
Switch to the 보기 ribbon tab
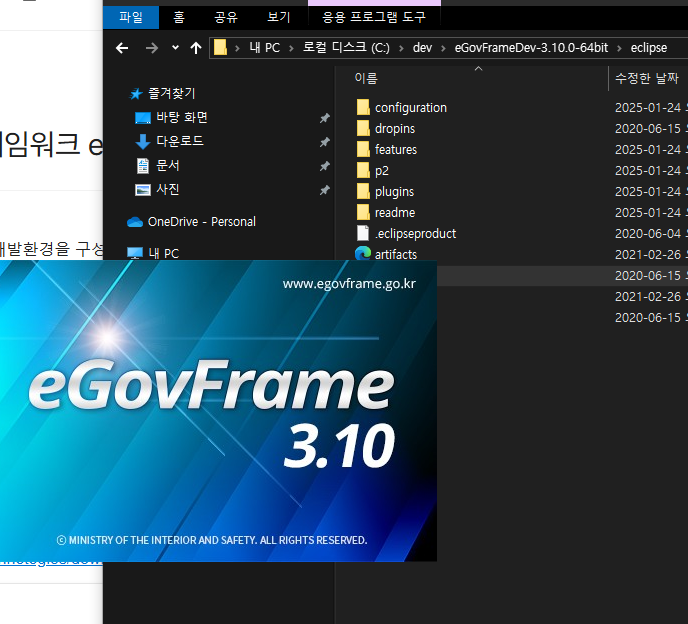click(279, 17)
